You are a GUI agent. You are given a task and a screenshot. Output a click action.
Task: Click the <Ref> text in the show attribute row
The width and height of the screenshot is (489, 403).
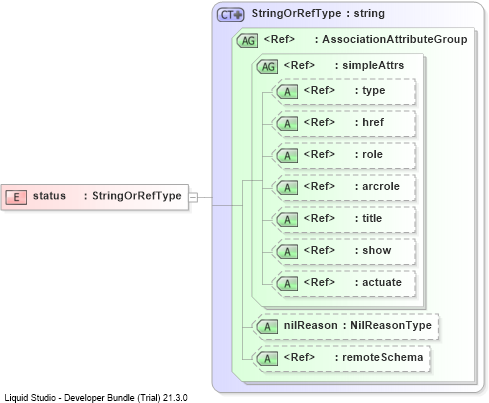(x=319, y=250)
